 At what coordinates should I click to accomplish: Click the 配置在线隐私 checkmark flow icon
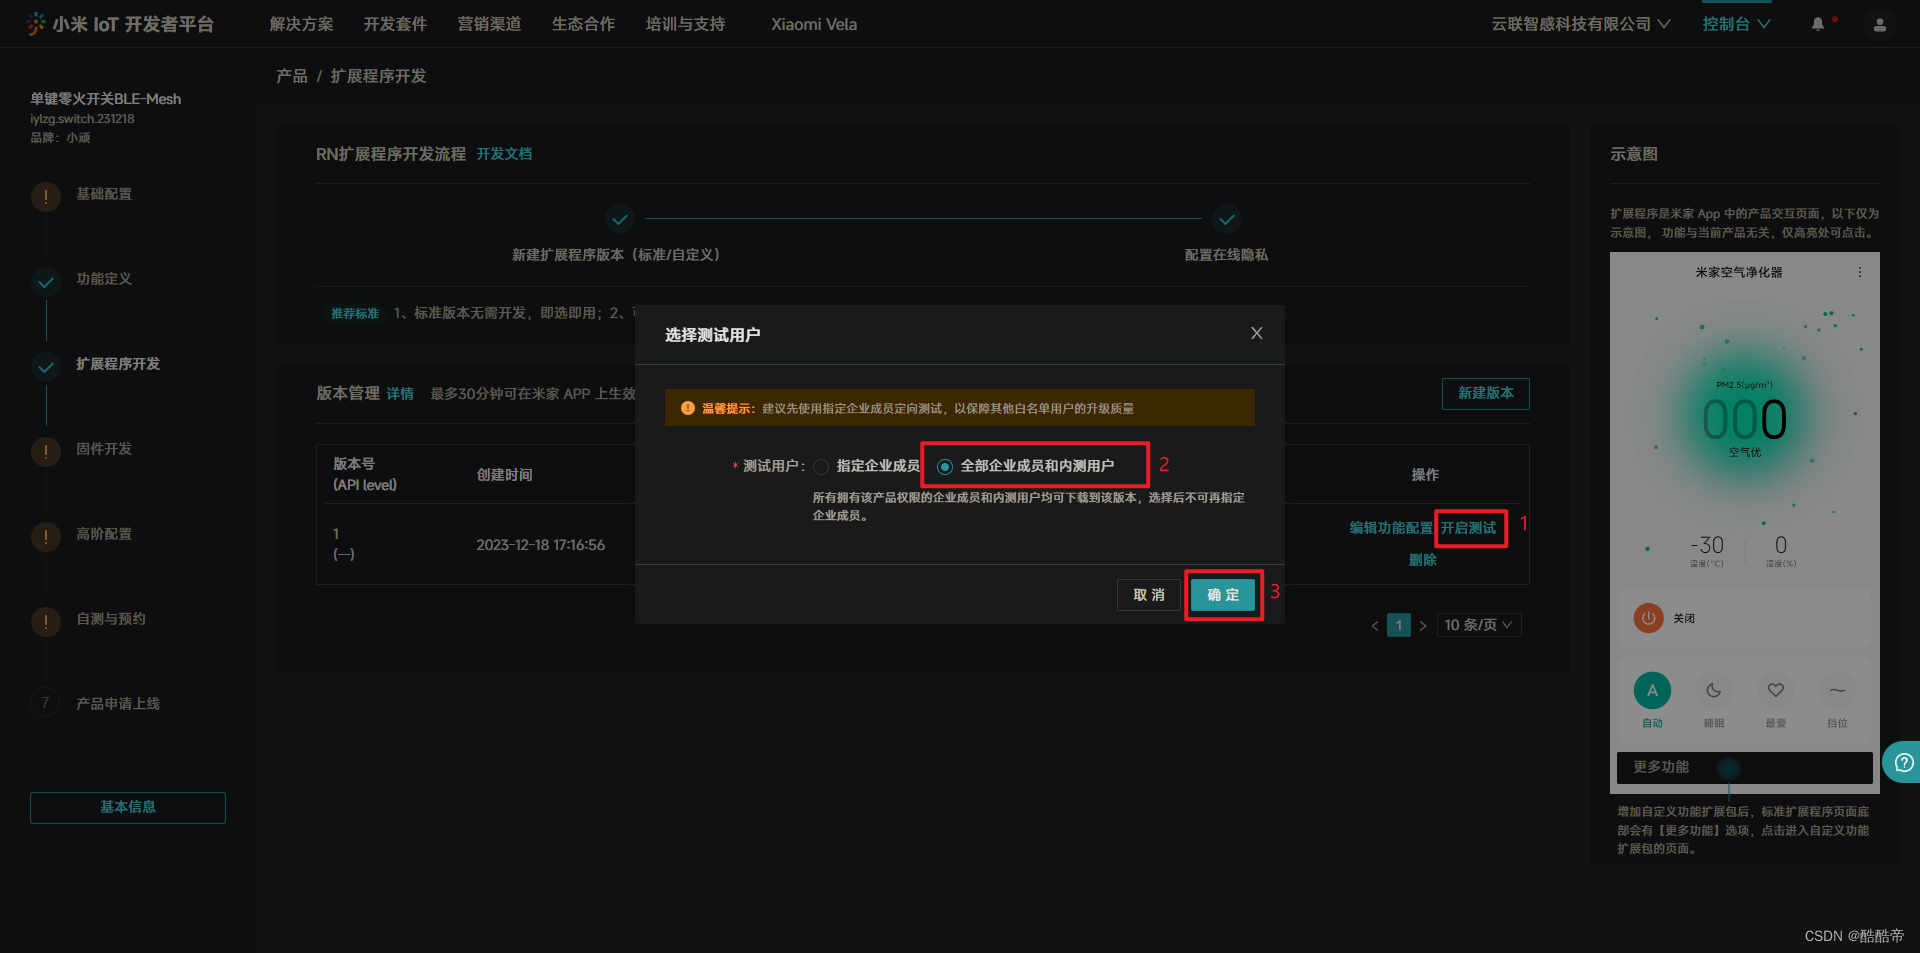coord(1227,218)
